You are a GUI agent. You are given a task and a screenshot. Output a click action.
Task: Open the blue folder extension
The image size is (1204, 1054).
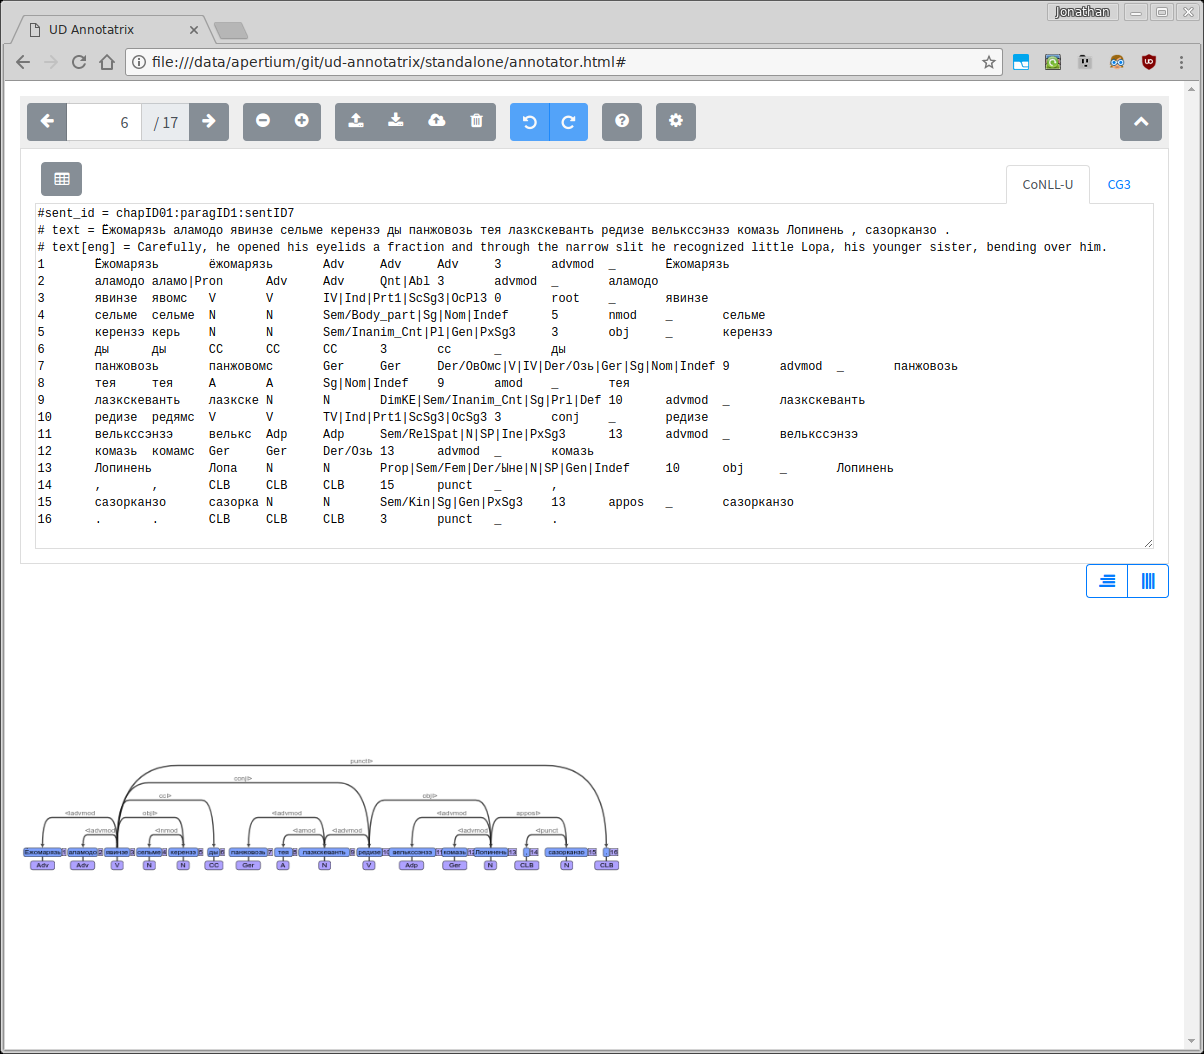(1021, 62)
